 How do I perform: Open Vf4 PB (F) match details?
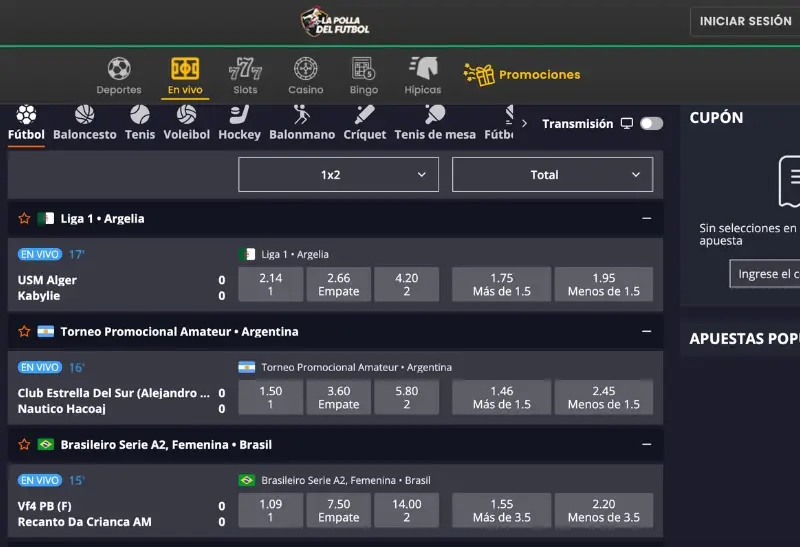tap(121, 513)
